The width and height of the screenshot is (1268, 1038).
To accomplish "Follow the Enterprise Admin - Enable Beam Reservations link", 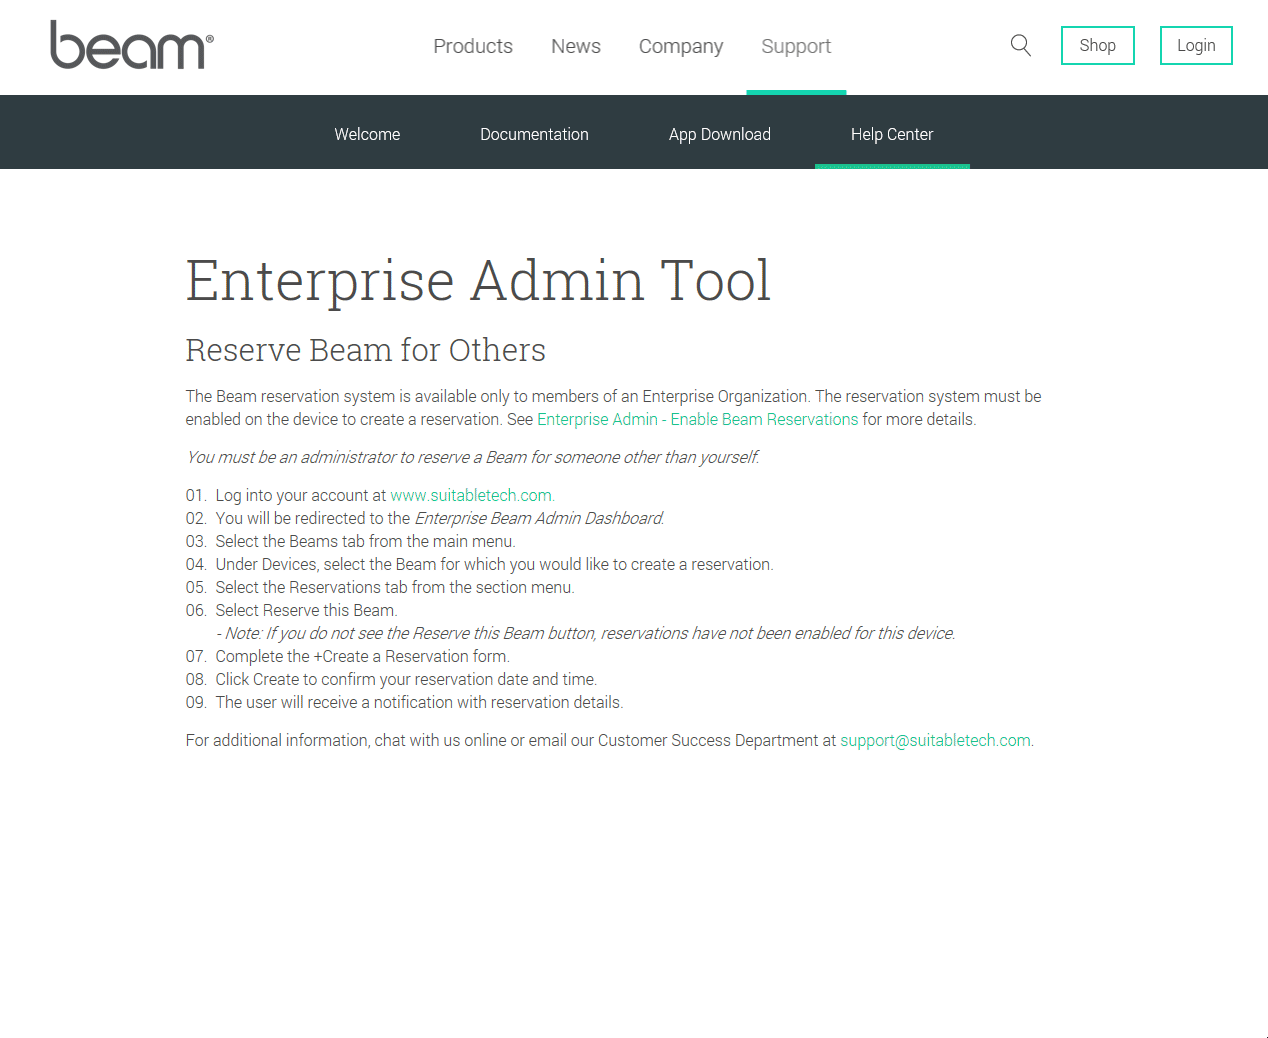I will coord(697,419).
